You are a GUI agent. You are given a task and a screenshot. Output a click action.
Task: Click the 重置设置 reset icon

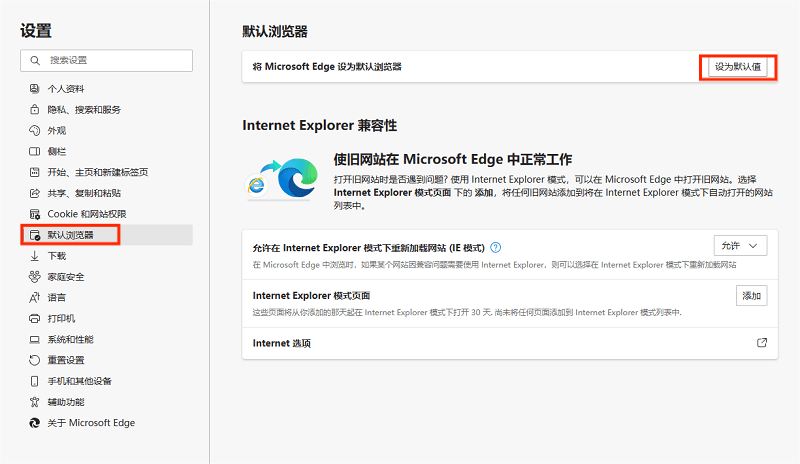(34, 360)
